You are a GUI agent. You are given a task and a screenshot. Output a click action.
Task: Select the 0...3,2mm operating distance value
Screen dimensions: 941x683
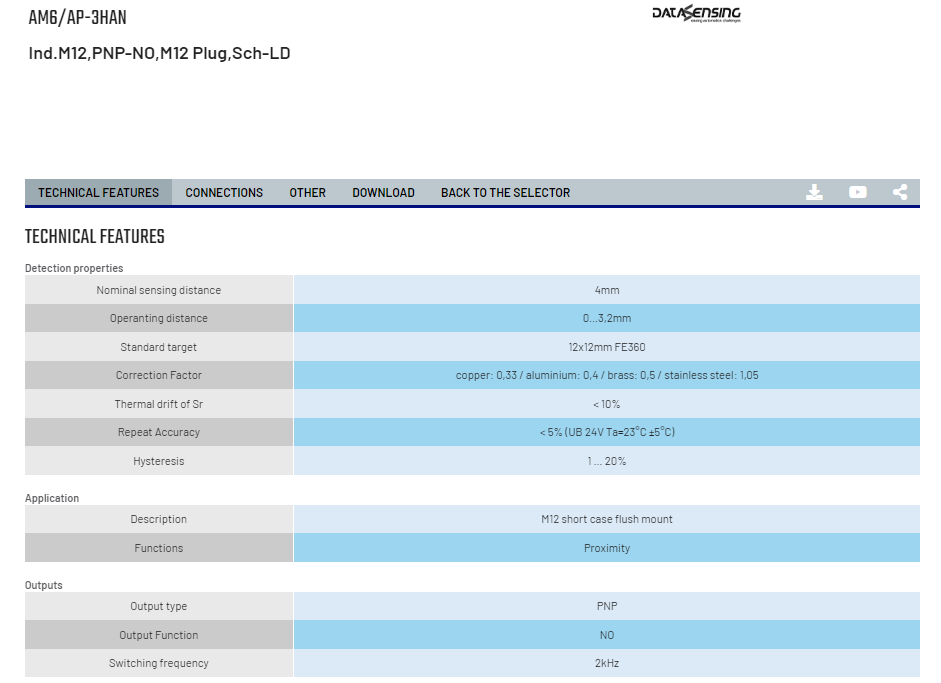coord(607,318)
